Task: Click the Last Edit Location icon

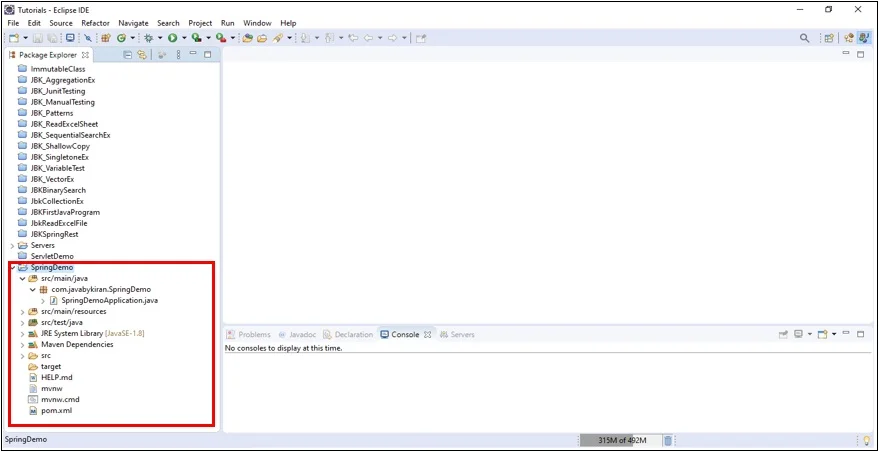Action: tap(353, 38)
